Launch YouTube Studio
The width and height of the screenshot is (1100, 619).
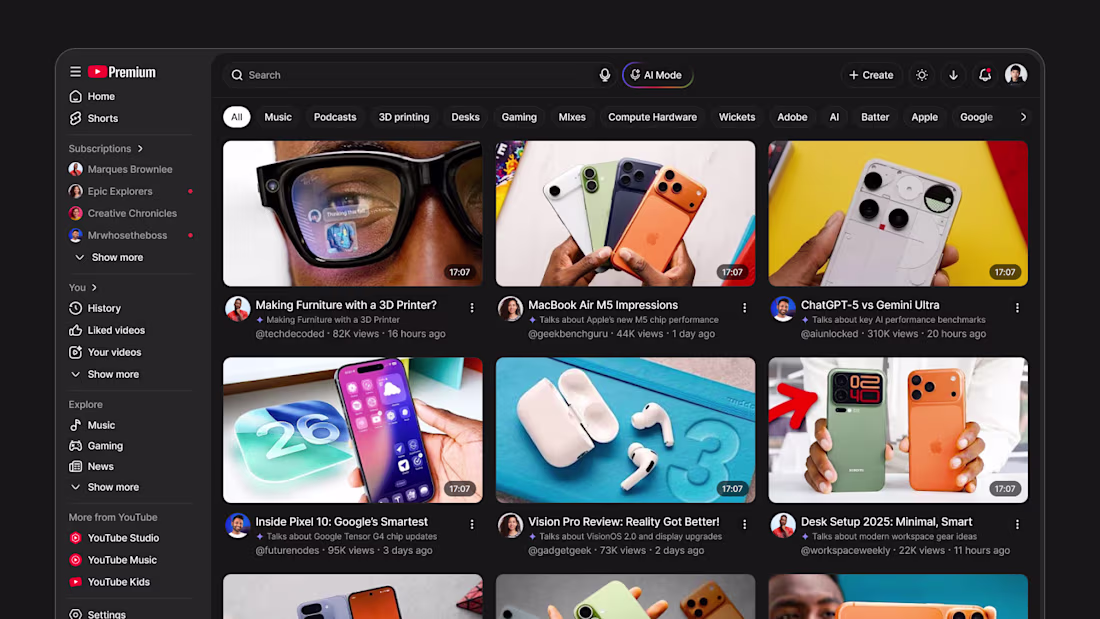pyautogui.click(x=114, y=538)
